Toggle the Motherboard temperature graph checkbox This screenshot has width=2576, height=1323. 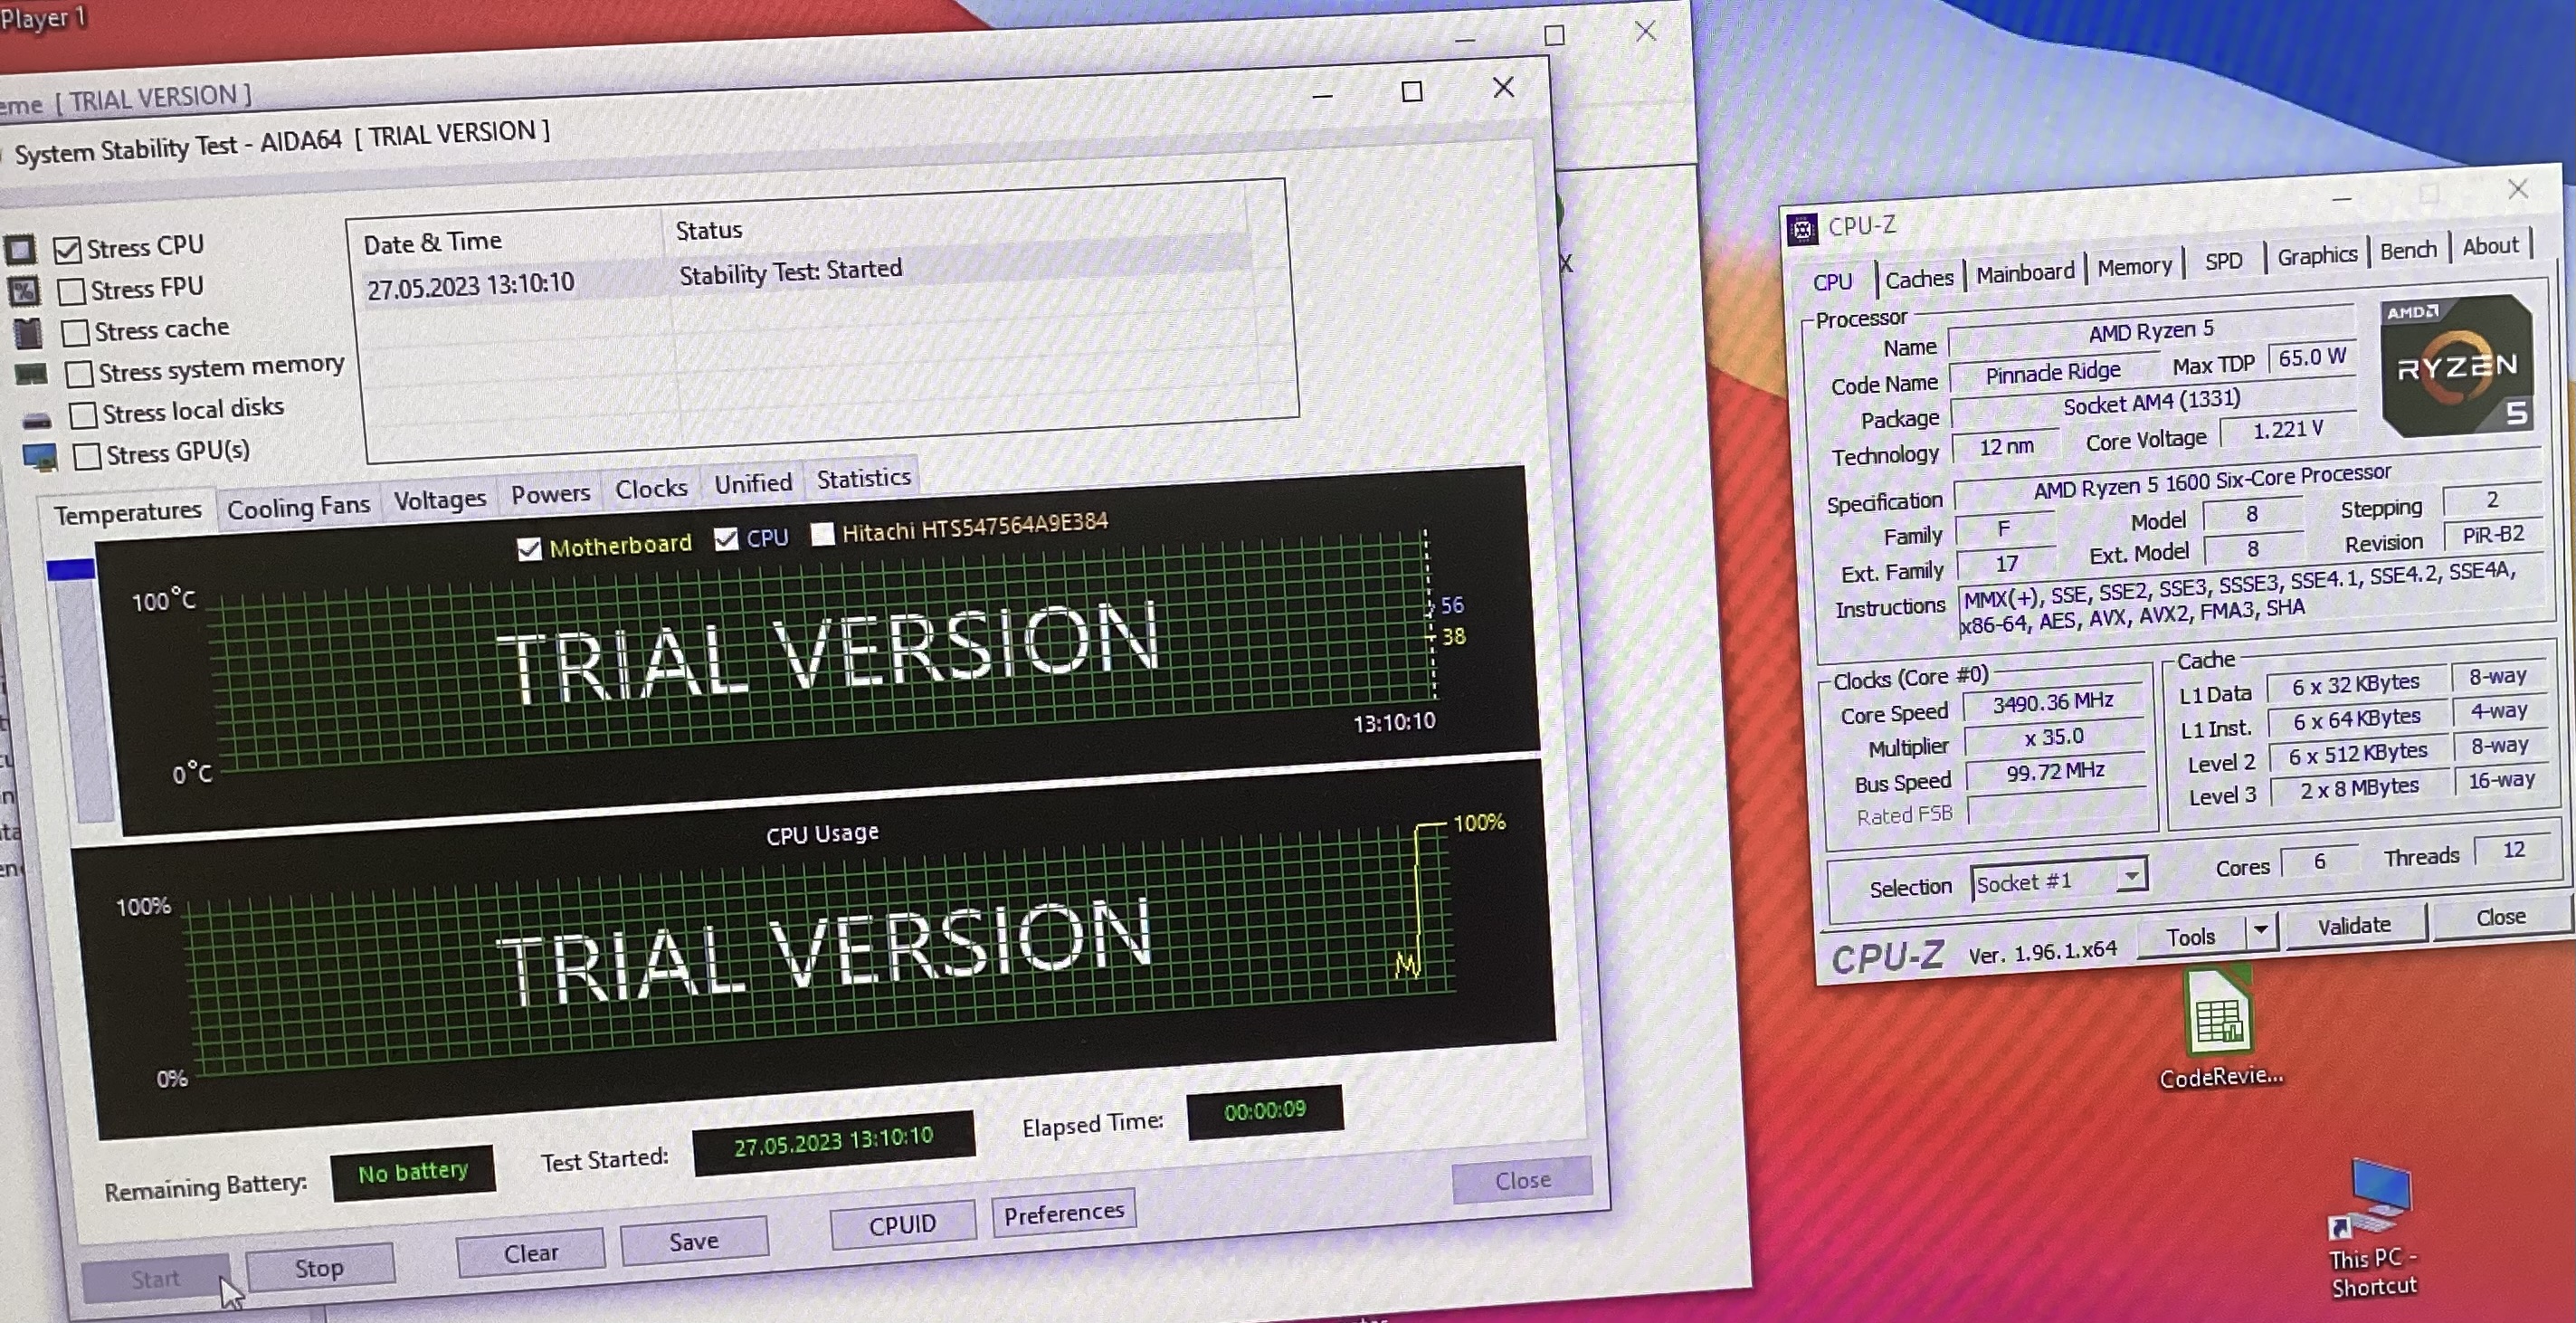pos(529,548)
